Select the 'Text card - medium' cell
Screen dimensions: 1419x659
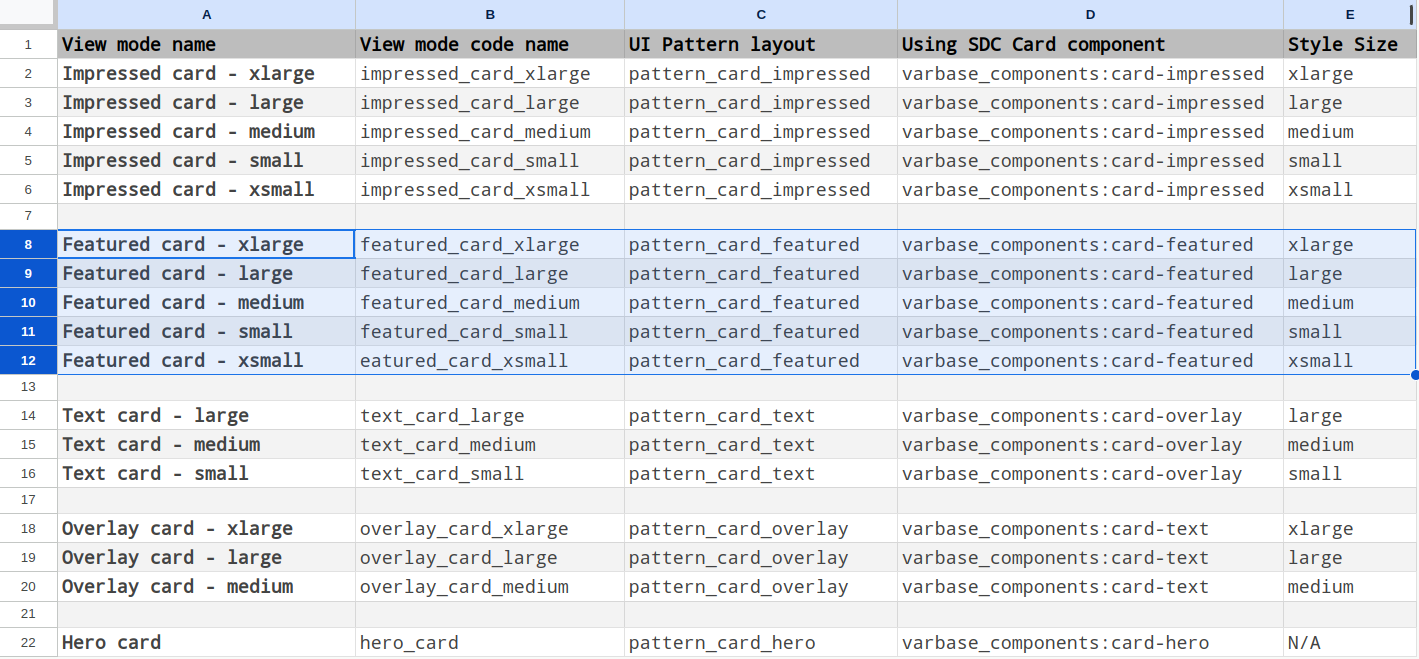[206, 445]
